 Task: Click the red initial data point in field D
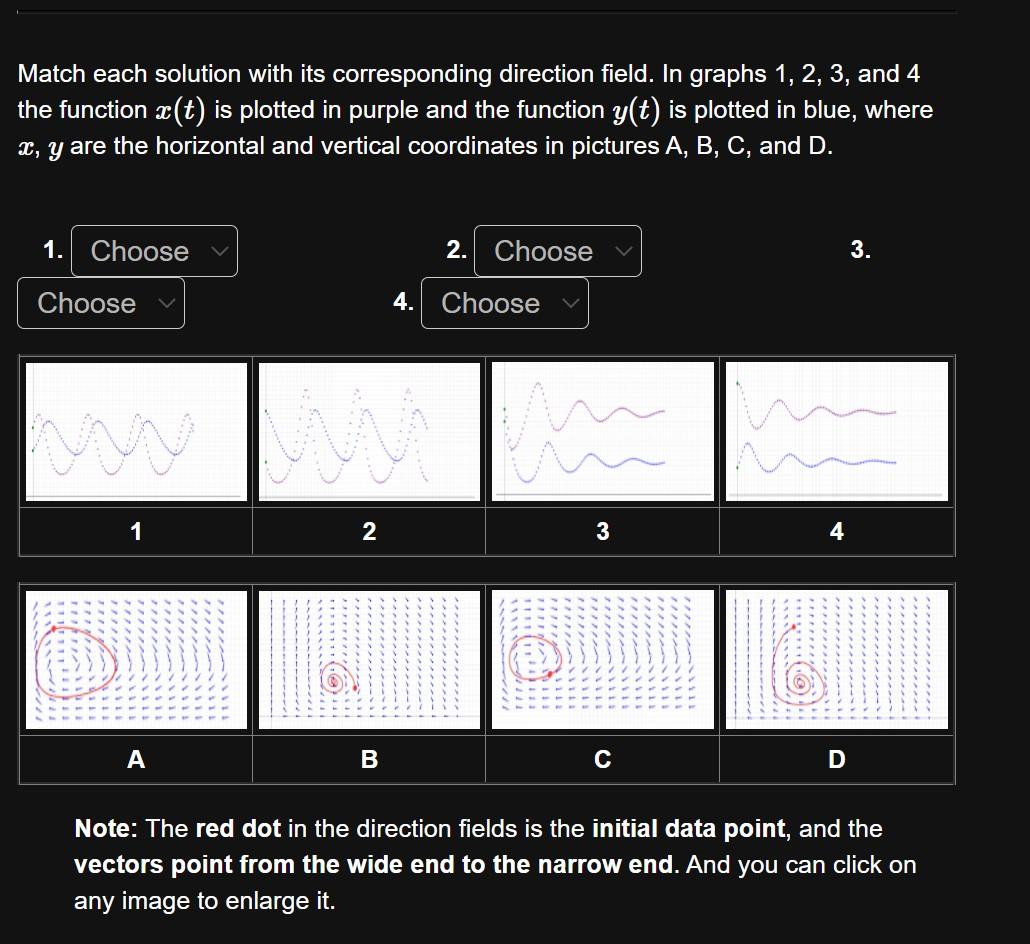[x=794, y=626]
